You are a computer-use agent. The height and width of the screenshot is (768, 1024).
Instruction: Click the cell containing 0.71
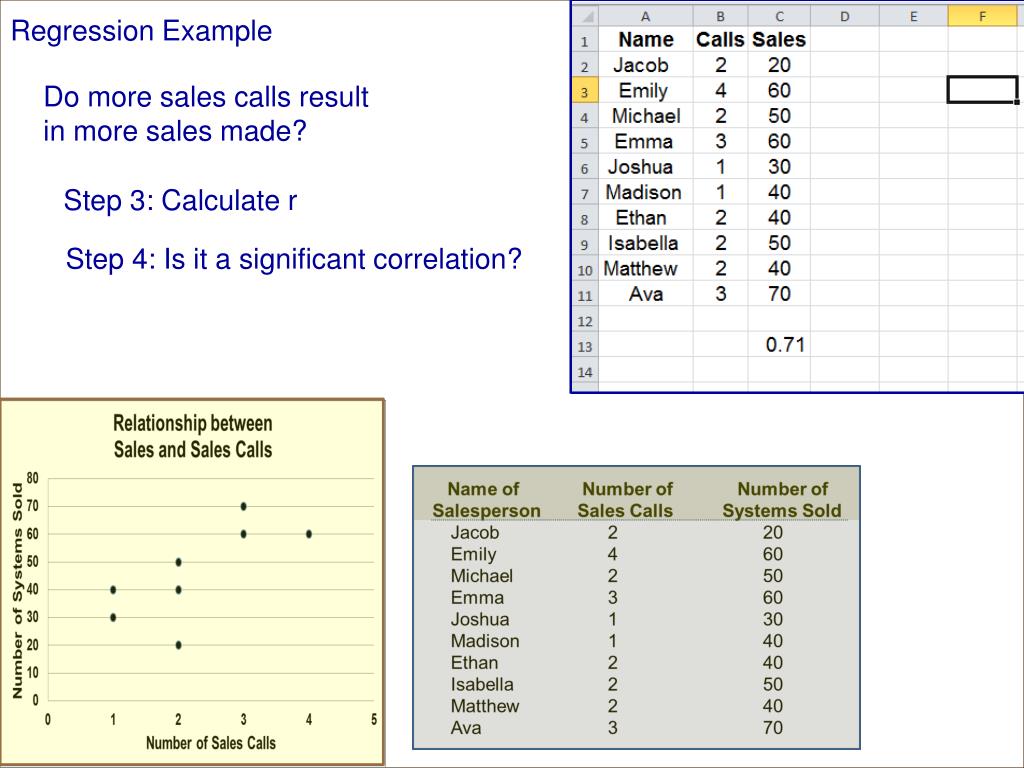coord(785,345)
